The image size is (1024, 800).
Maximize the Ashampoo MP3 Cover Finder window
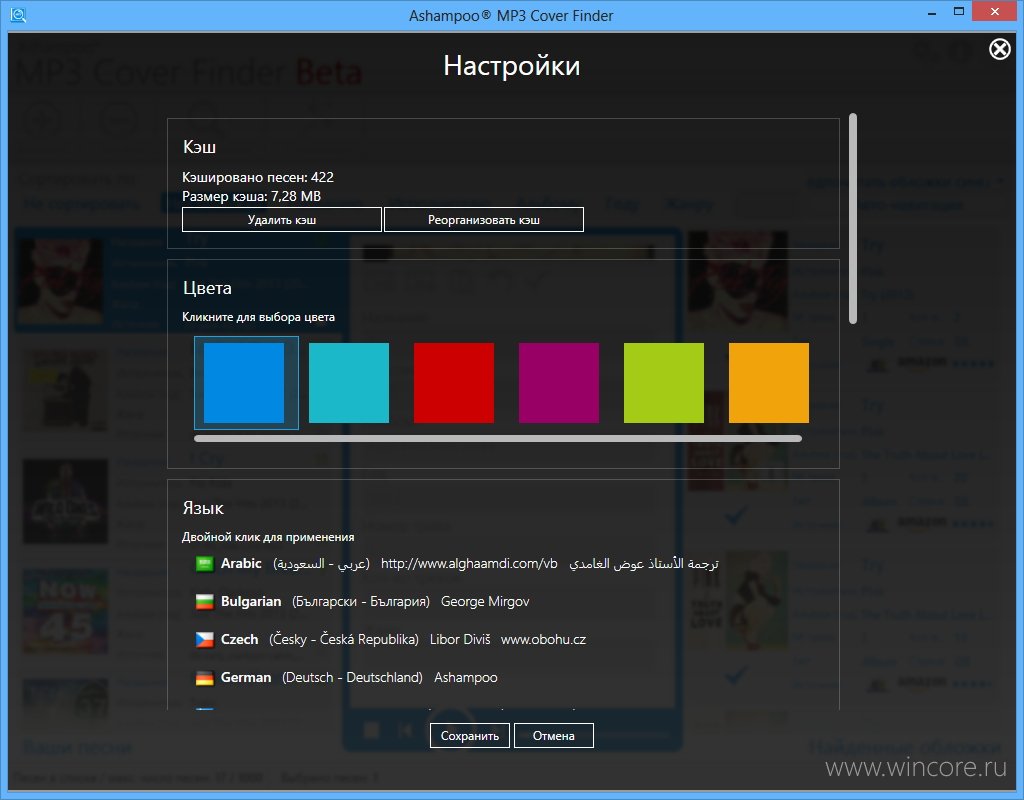959,12
